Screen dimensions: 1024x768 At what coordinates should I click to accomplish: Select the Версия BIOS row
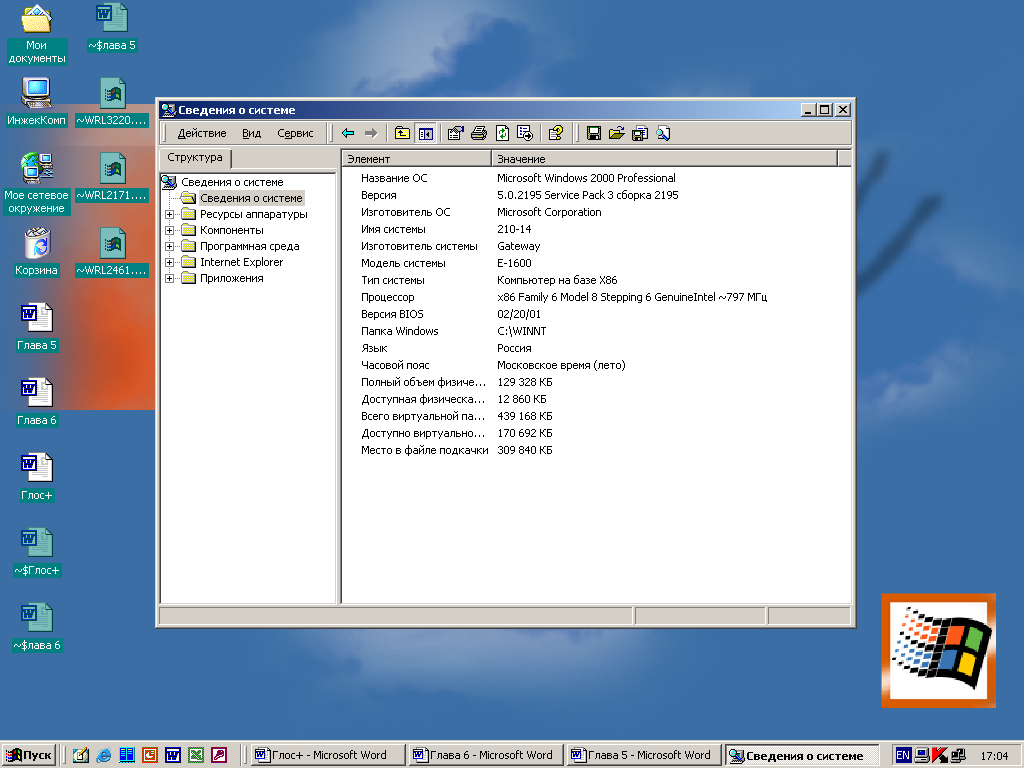pos(596,314)
